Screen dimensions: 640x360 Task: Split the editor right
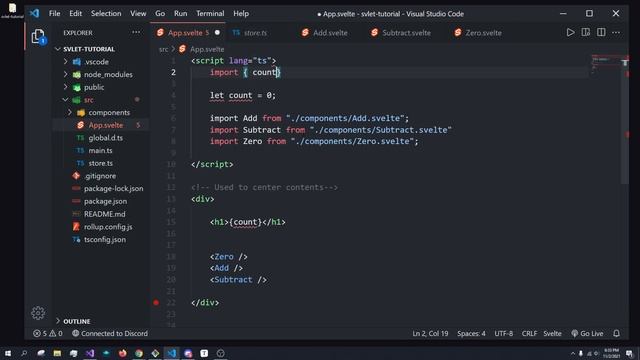click(x=601, y=32)
